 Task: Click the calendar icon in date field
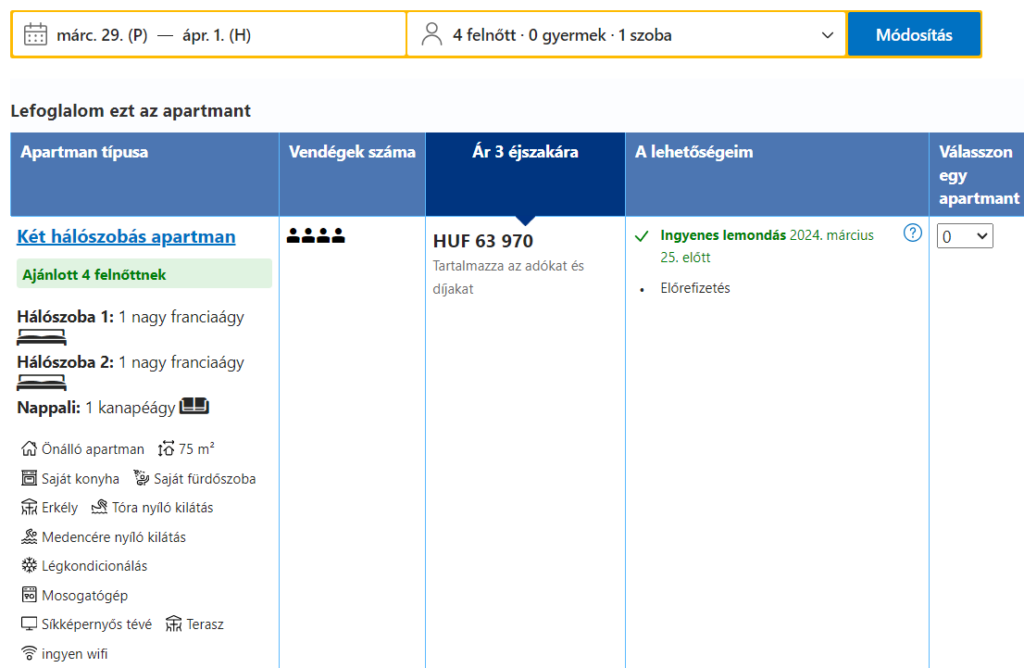click(35, 34)
